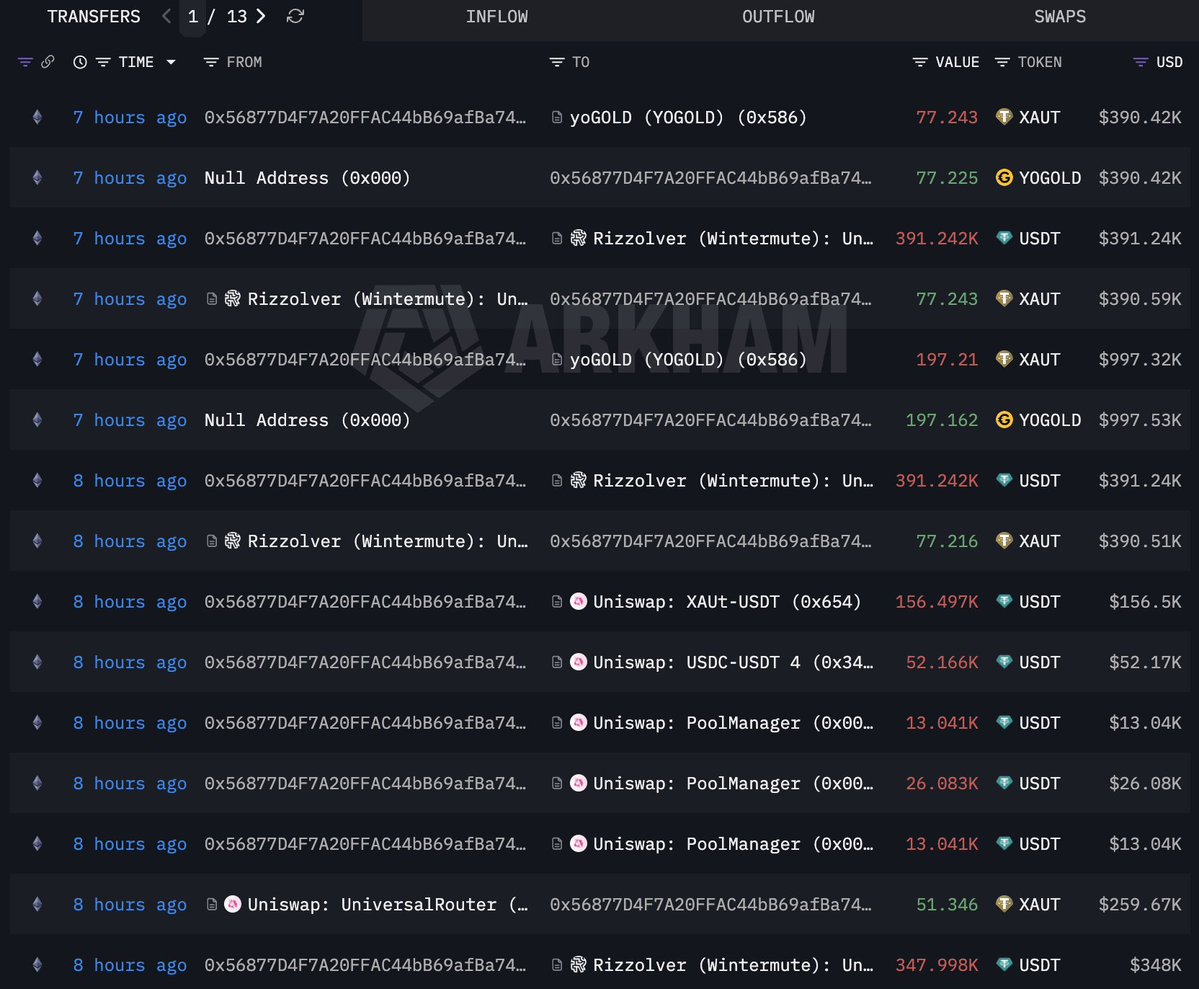Go to next transfers page arrow

(262, 16)
